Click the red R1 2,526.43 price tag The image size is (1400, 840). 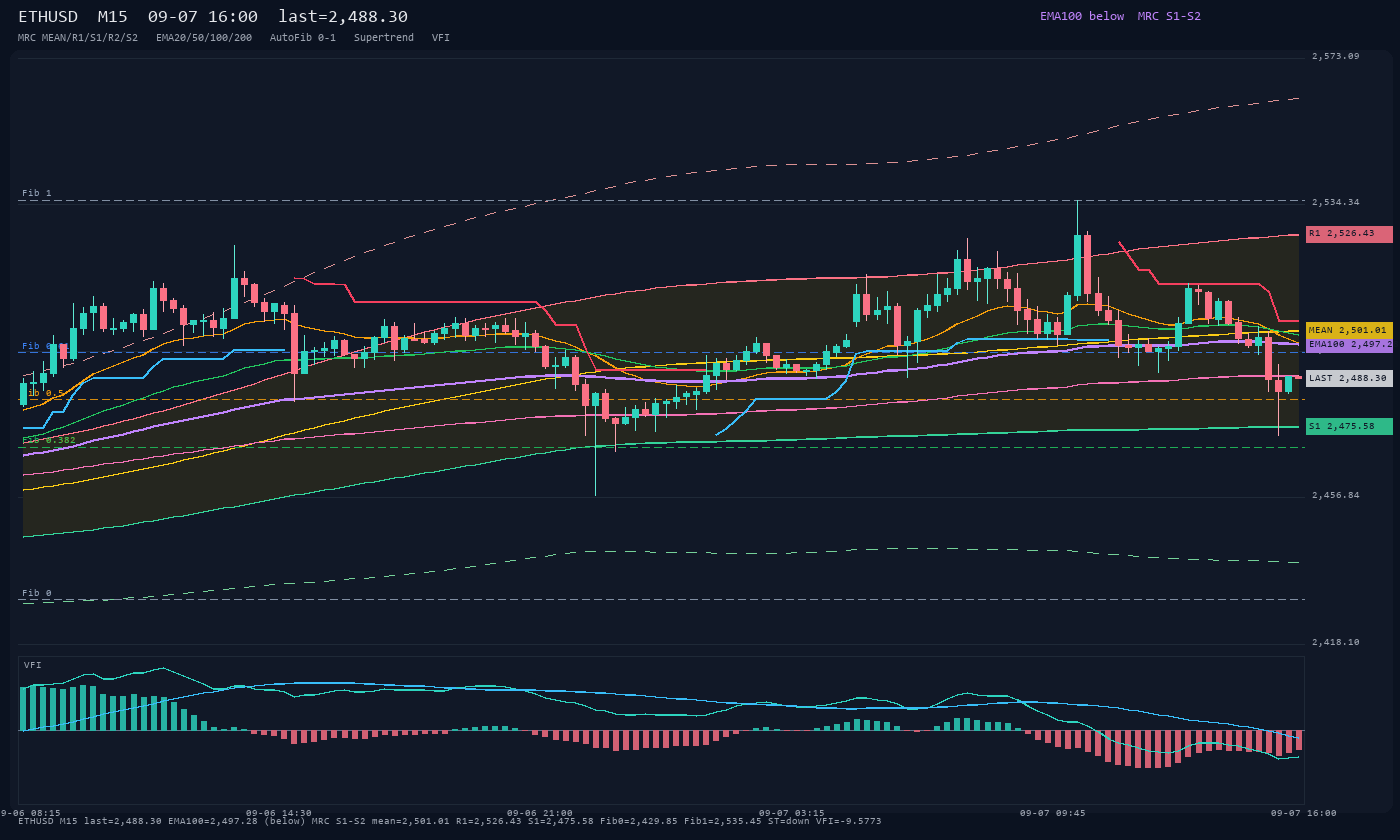1349,234
